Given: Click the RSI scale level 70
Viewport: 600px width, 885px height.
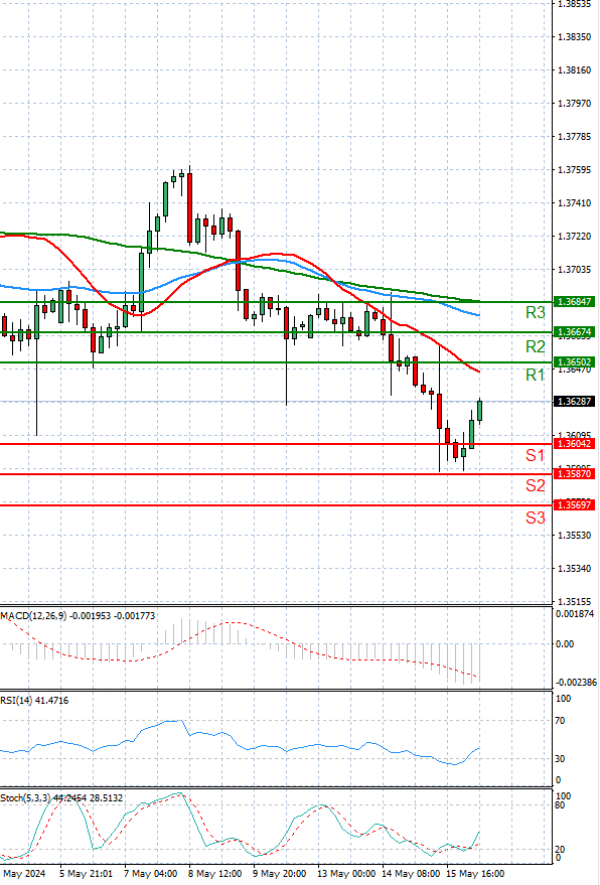Looking at the screenshot, I should pyautogui.click(x=560, y=721).
